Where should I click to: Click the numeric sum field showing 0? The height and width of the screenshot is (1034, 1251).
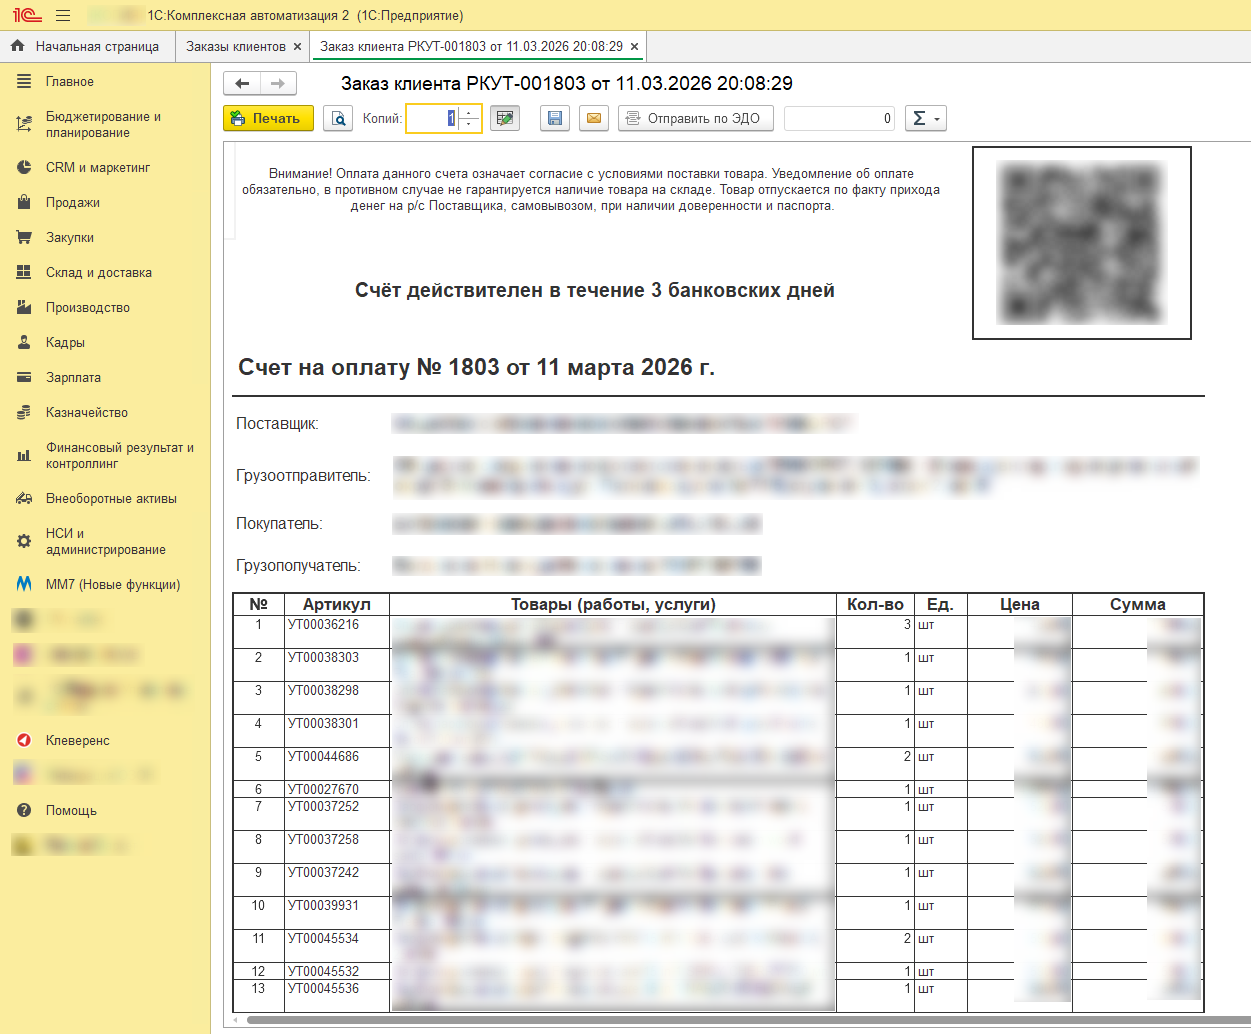click(x=839, y=118)
